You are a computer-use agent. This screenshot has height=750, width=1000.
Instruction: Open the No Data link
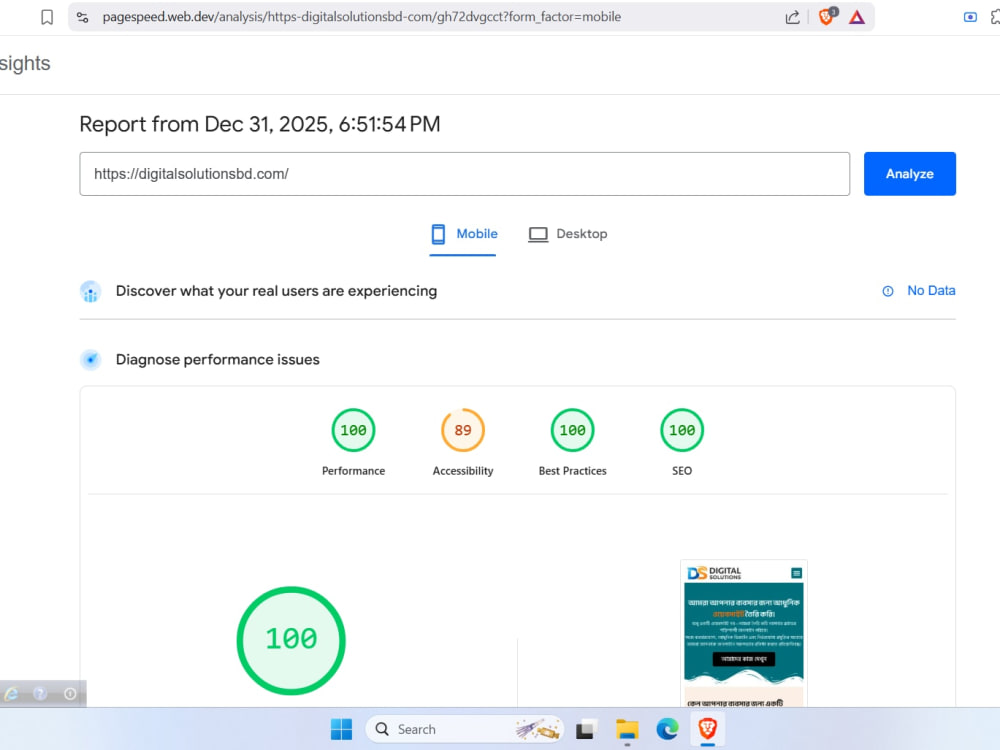coord(930,291)
